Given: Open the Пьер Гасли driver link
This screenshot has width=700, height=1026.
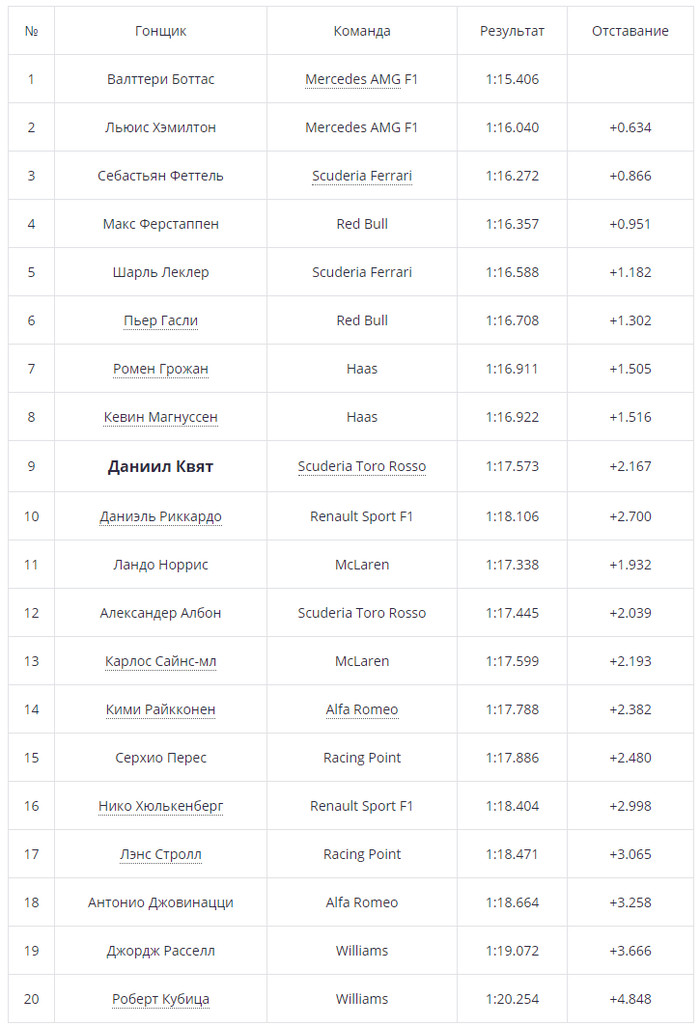Looking at the screenshot, I should [160, 321].
